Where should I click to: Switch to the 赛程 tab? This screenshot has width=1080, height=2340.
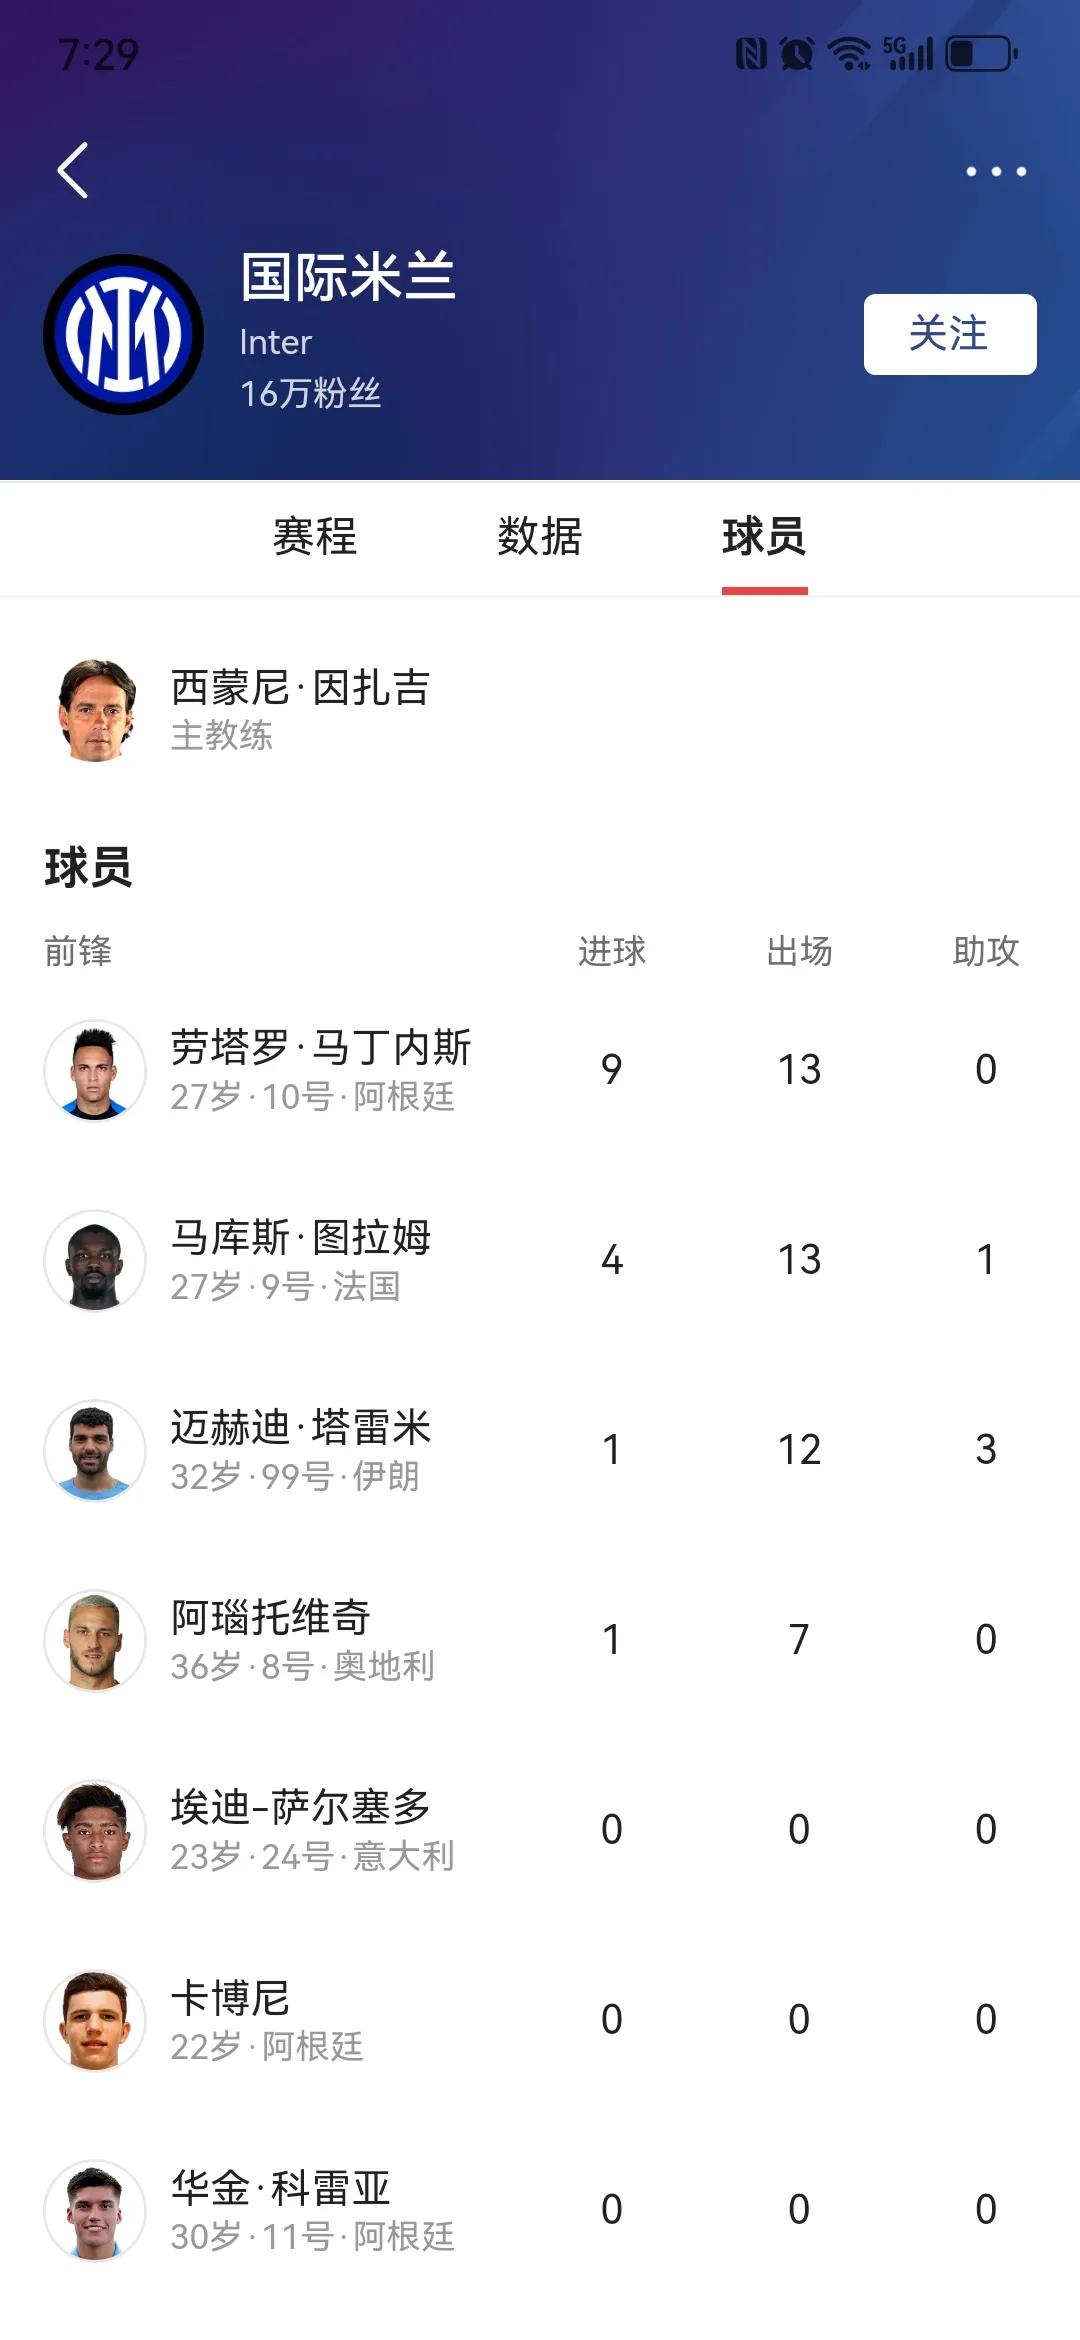pyautogui.click(x=315, y=537)
